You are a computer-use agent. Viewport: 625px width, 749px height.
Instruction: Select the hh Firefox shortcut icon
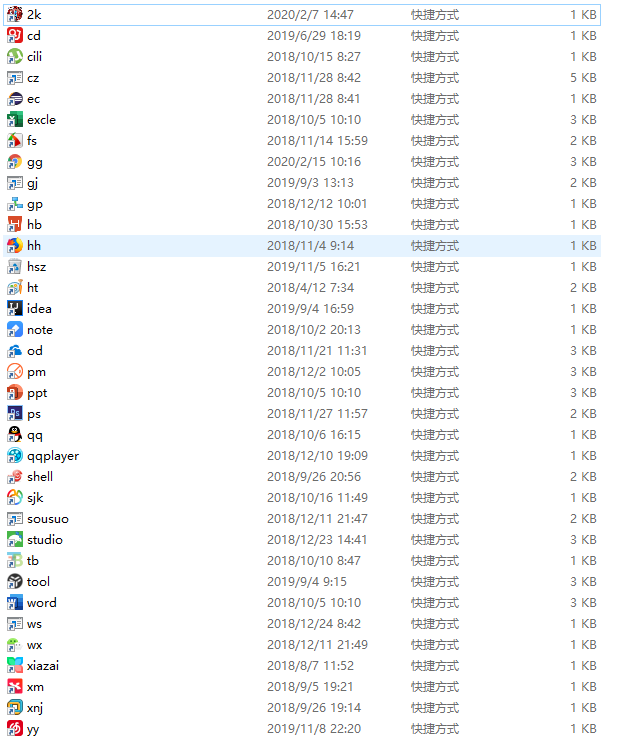15,246
